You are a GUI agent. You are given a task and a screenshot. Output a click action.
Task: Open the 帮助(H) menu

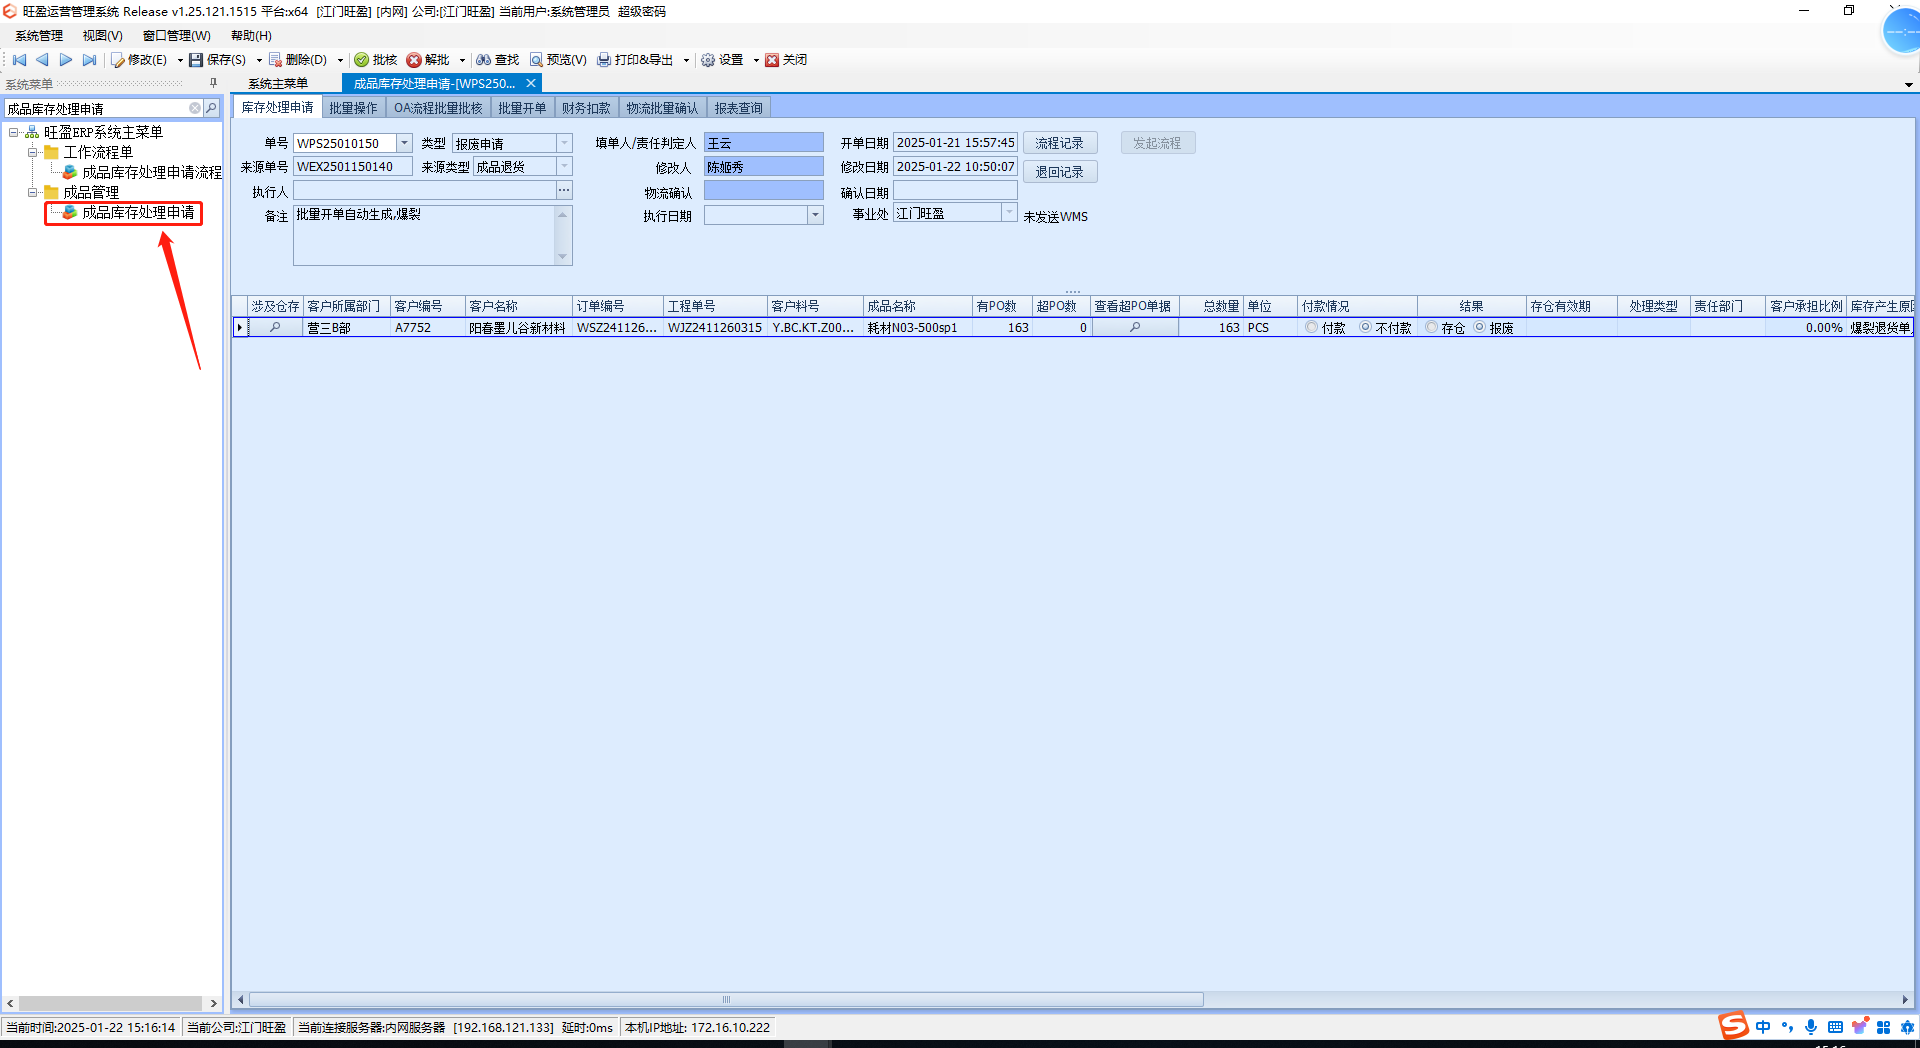251,36
